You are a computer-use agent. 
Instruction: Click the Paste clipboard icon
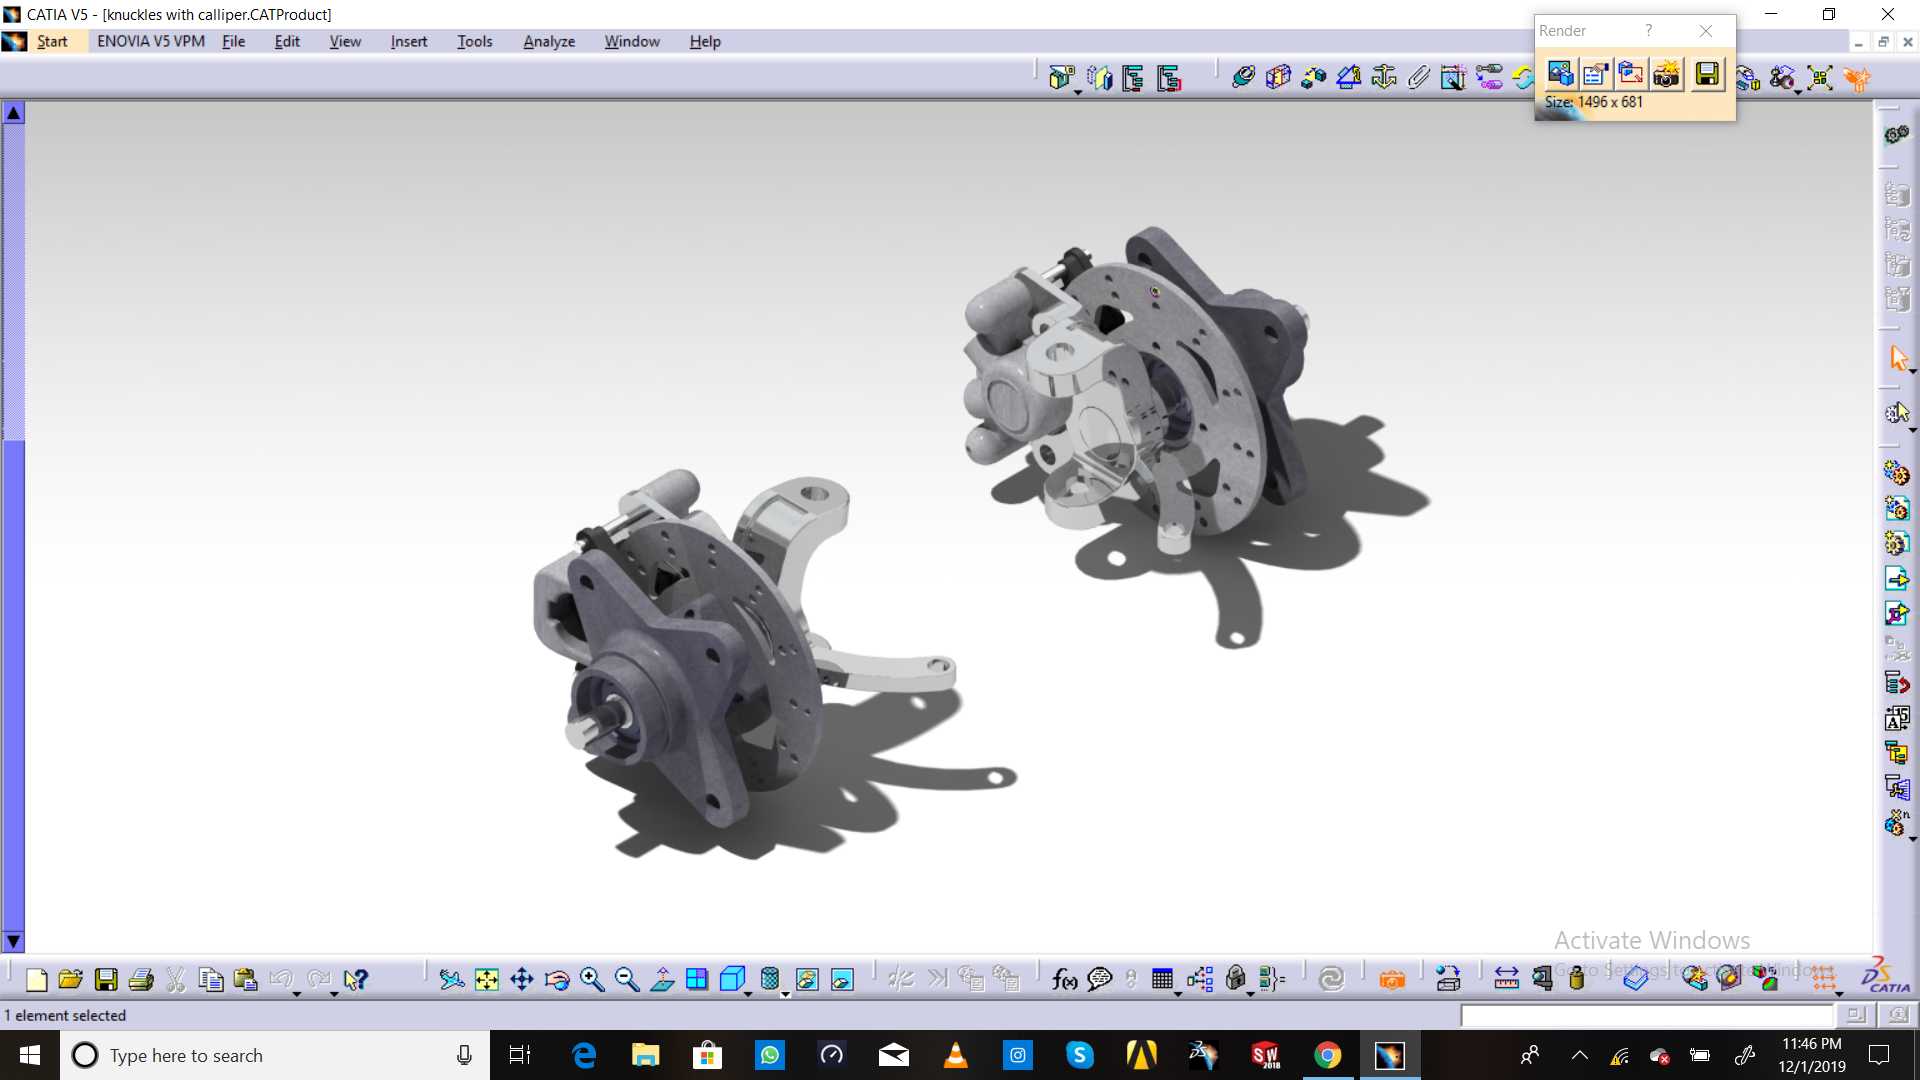pyautogui.click(x=246, y=980)
